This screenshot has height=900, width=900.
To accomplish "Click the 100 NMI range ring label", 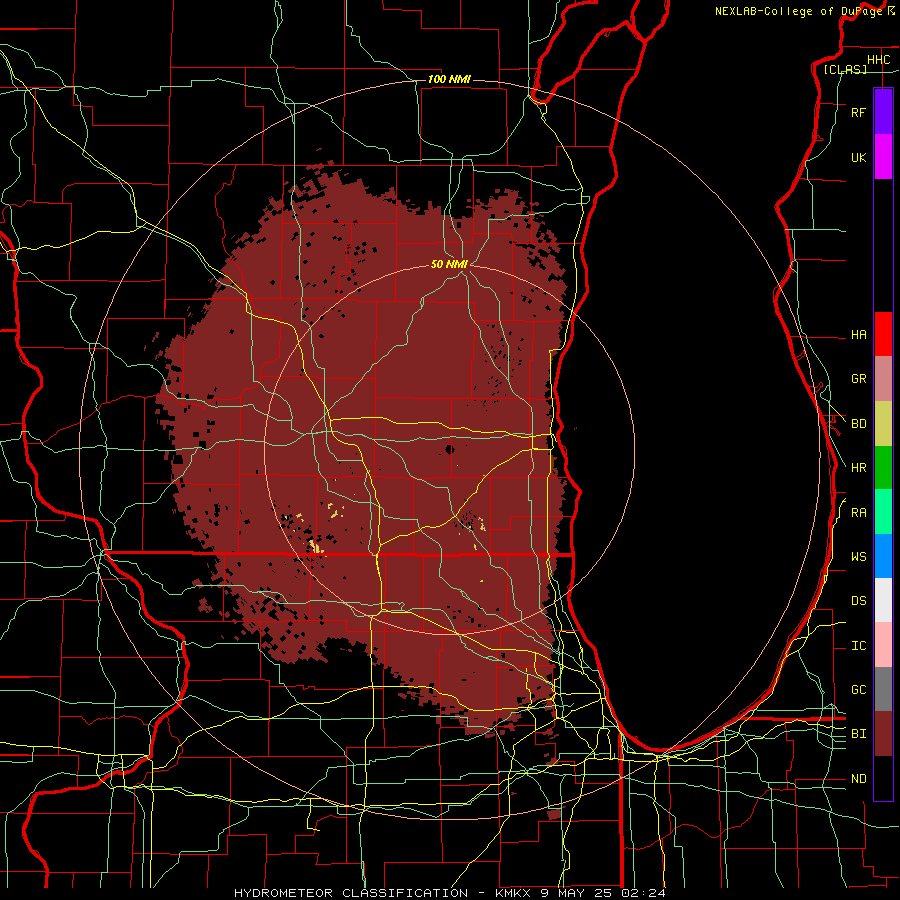I will coord(449,79).
